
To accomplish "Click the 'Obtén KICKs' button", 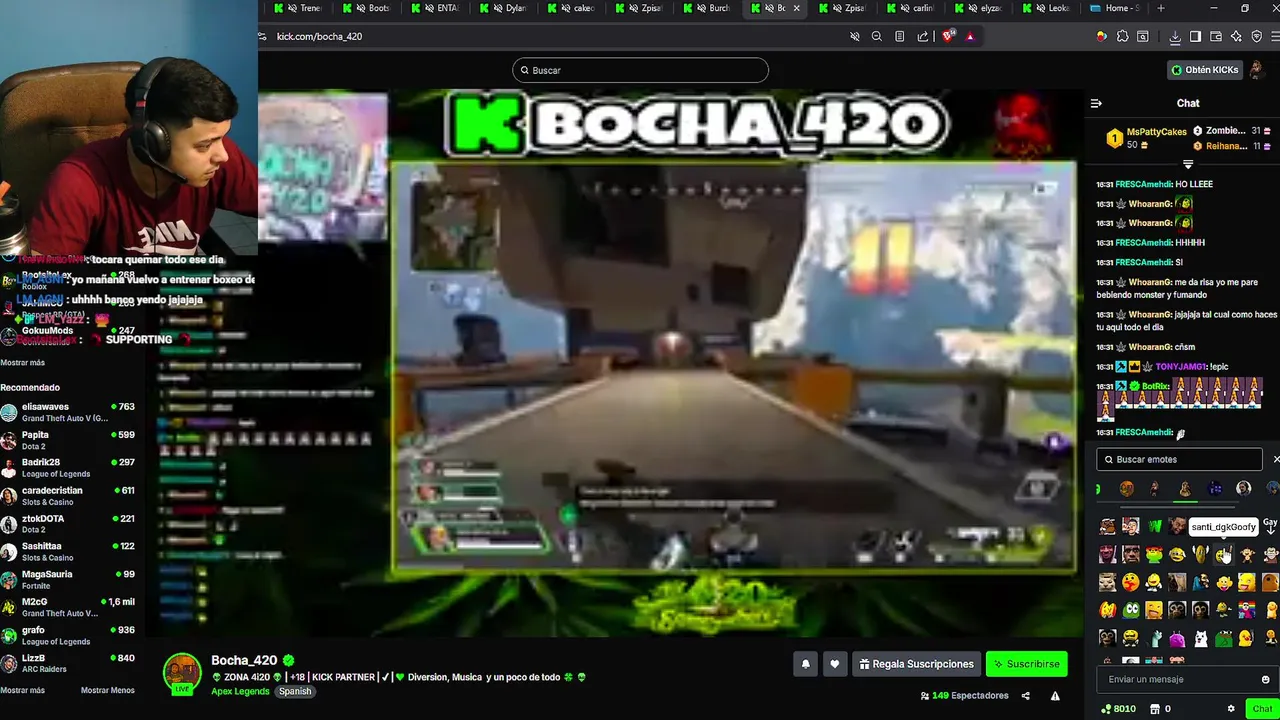I will (1205, 70).
